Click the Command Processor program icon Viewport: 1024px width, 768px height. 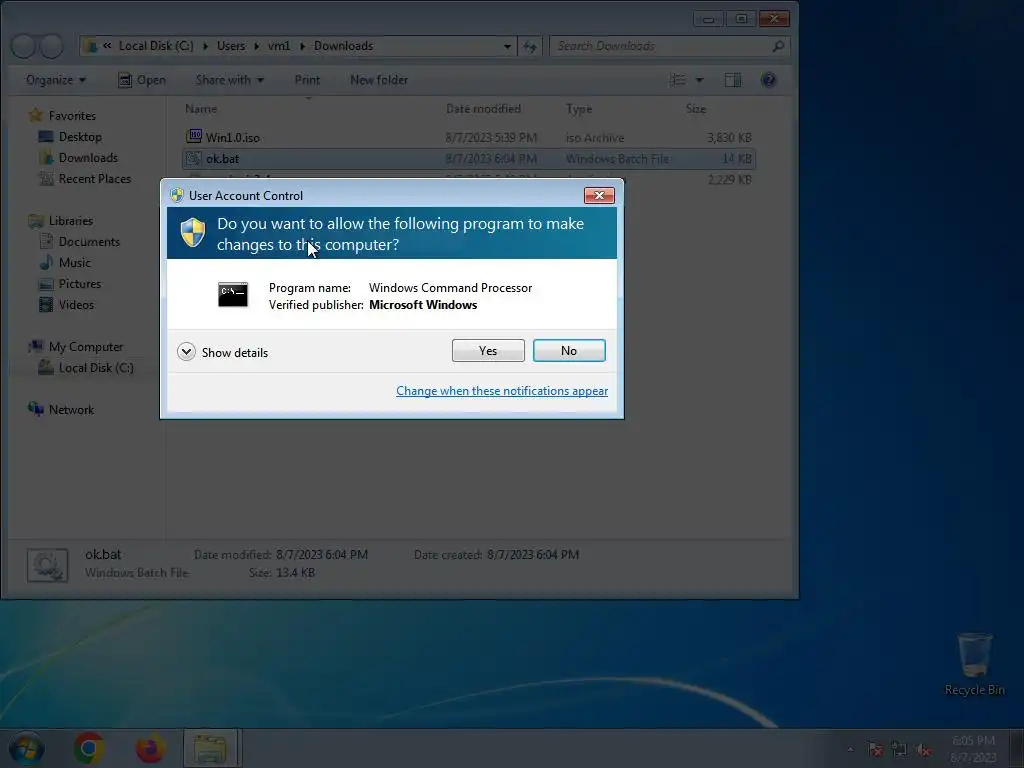pyautogui.click(x=232, y=295)
